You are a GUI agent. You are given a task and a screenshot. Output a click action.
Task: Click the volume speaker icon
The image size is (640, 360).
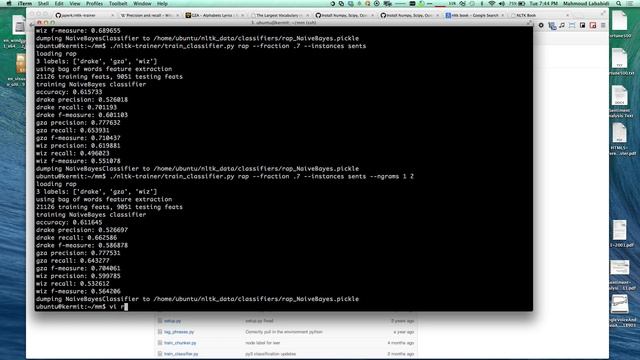(x=502, y=3)
